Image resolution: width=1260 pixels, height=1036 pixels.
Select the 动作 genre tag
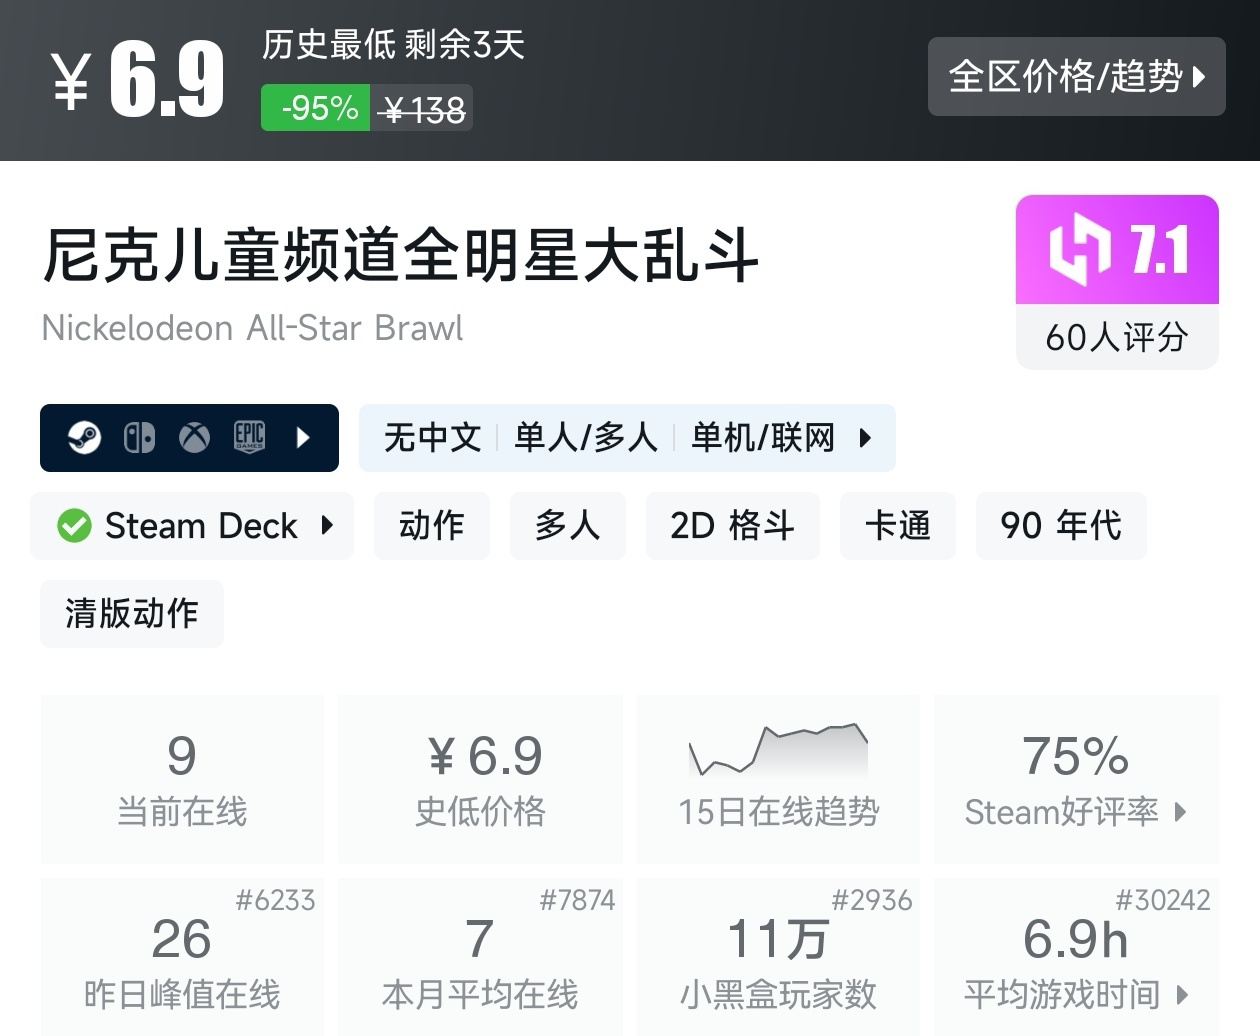(431, 525)
